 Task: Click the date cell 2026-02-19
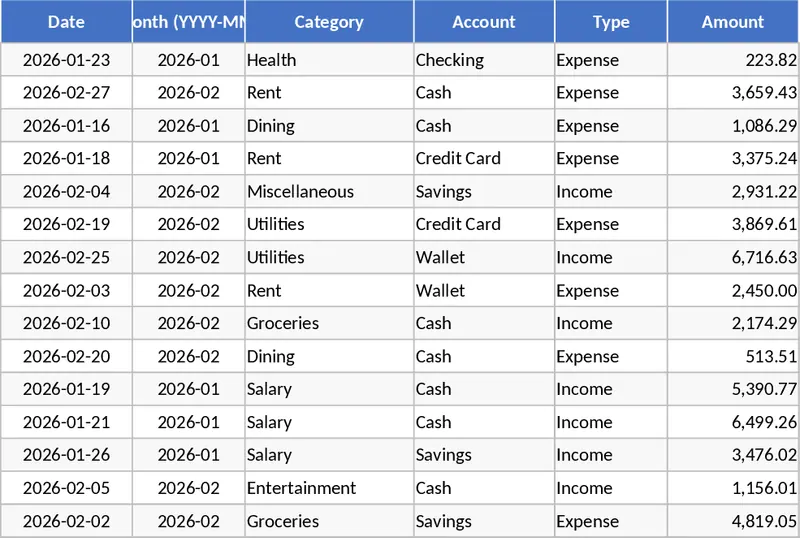66,225
